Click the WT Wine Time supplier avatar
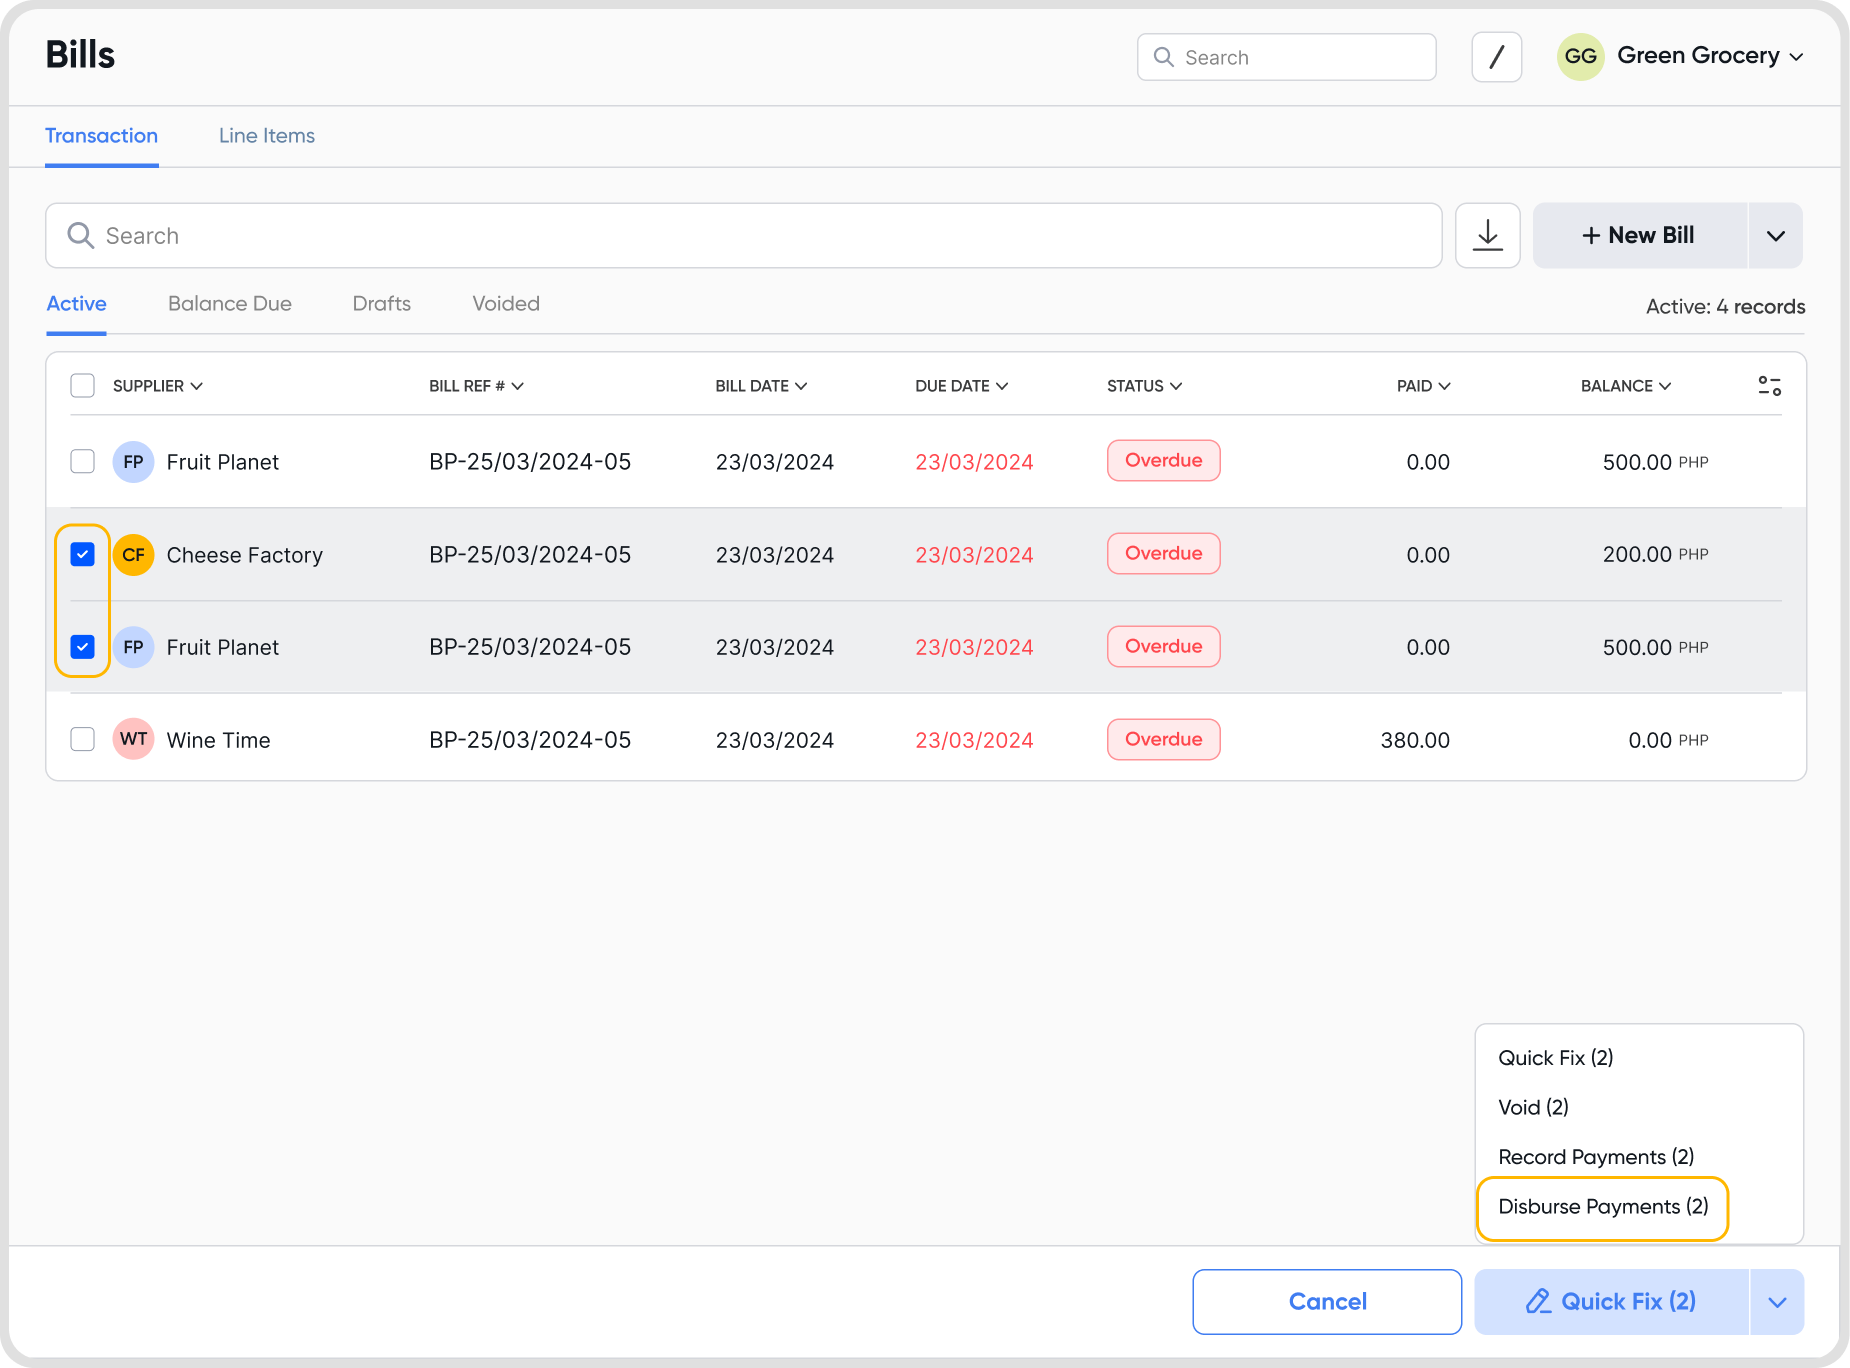Viewport: 1850px width, 1368px height. 133,740
